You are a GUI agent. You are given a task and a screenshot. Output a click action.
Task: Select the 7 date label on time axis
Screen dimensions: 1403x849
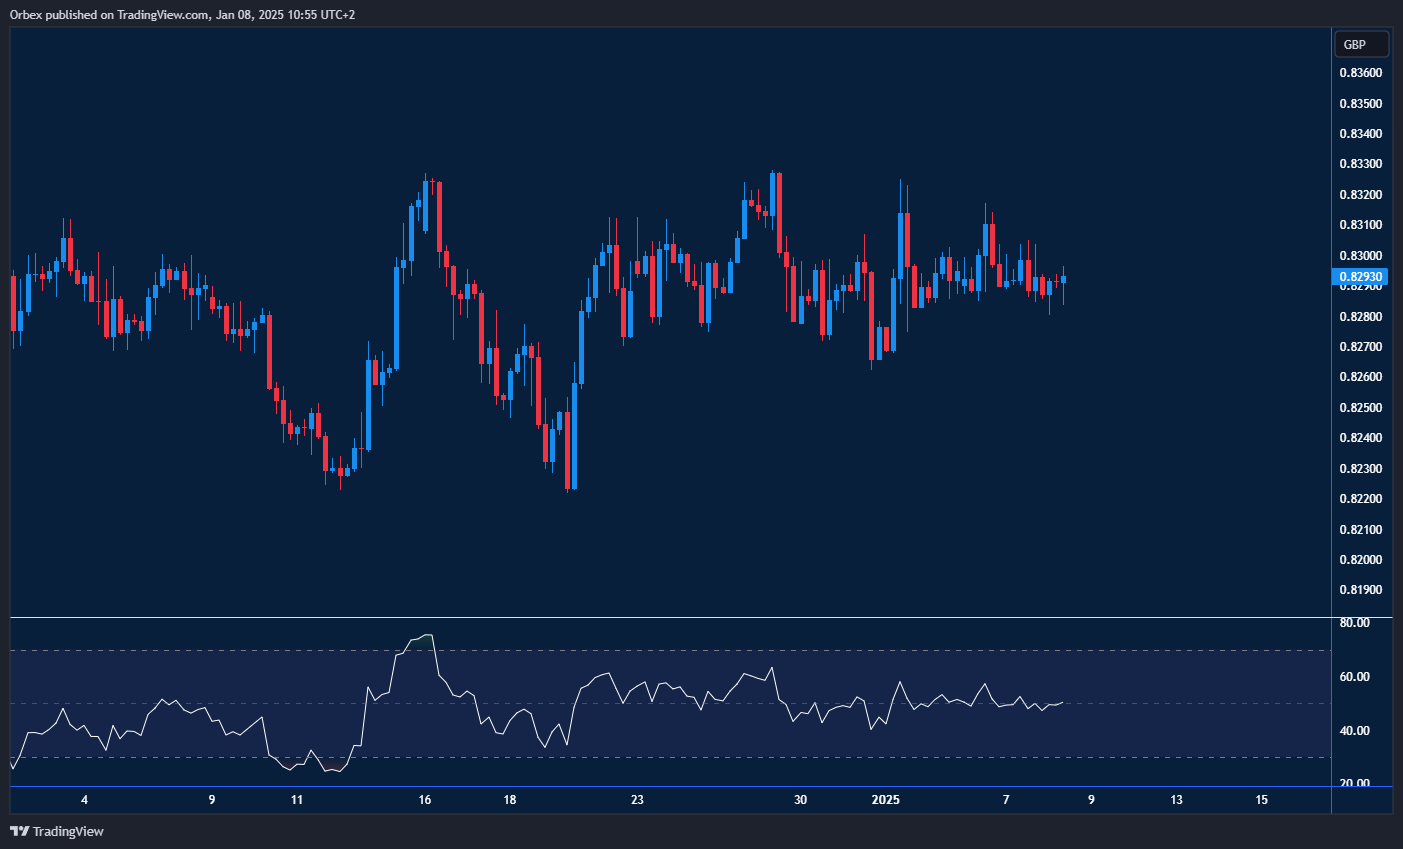[x=1006, y=800]
